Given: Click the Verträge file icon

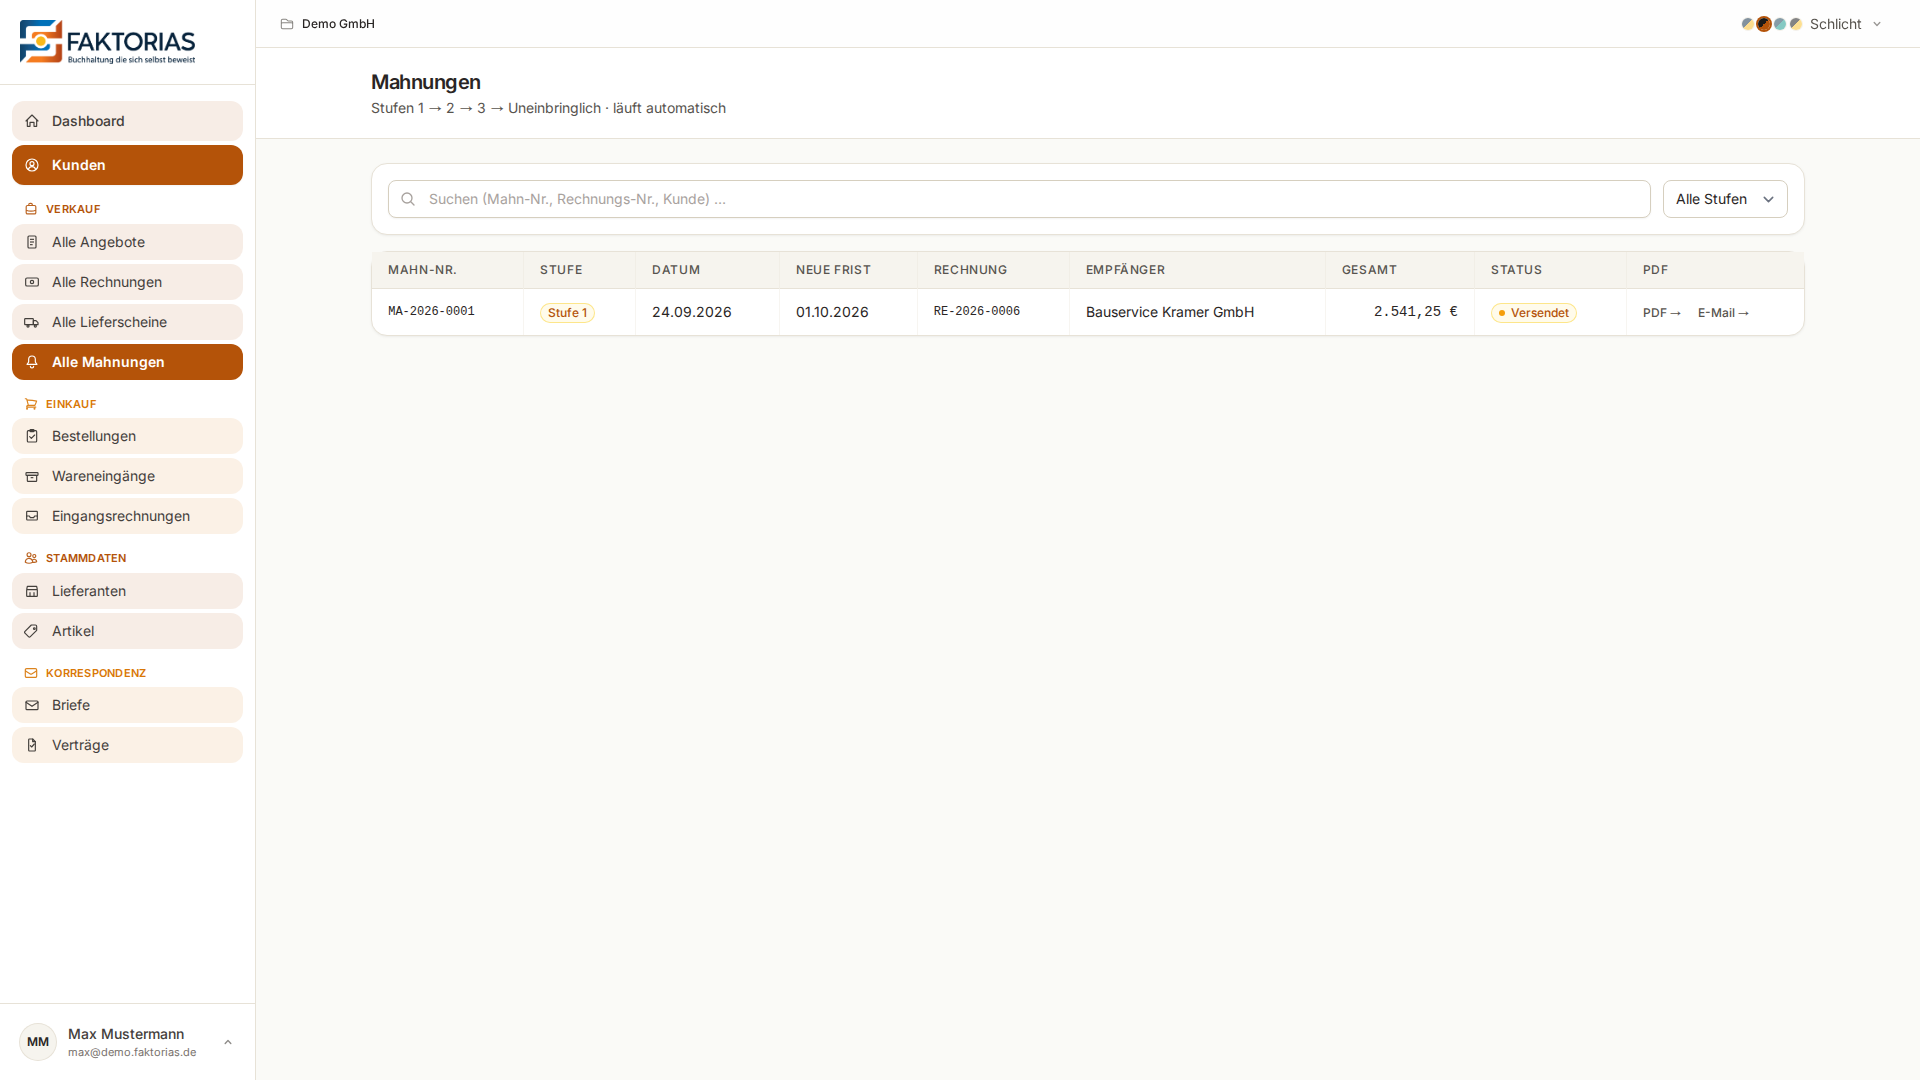Looking at the screenshot, I should tap(32, 745).
